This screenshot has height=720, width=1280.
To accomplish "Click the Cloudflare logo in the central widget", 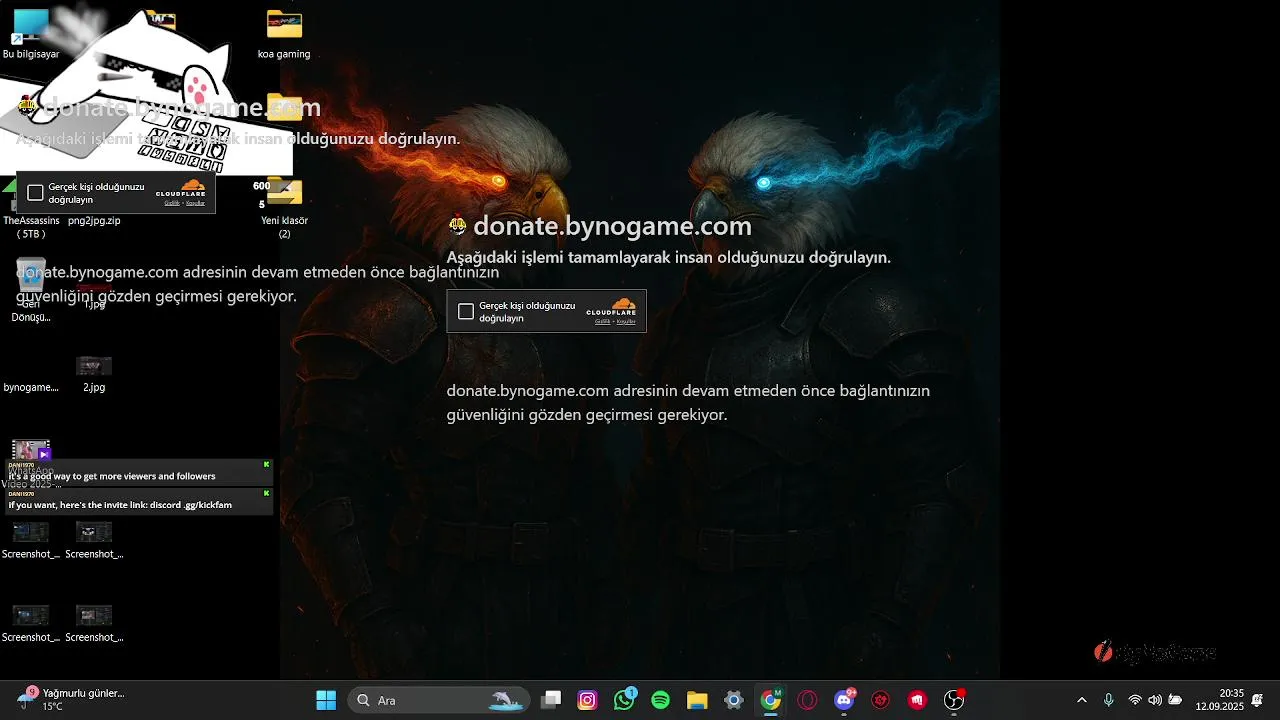I will tap(611, 306).
